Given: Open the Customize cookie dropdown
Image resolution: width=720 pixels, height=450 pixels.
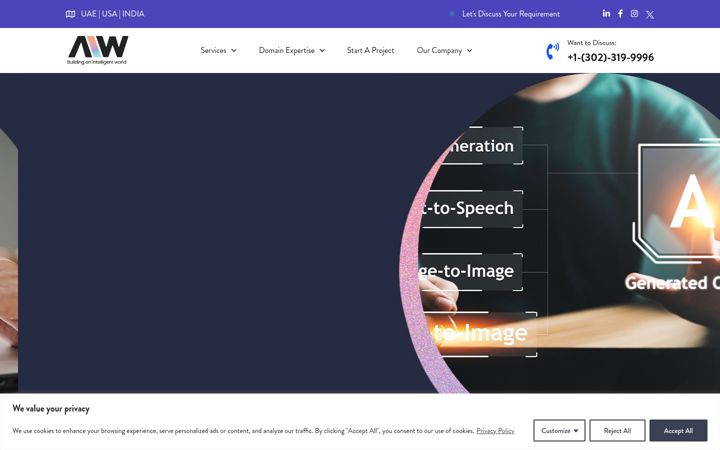Looking at the screenshot, I should 559,430.
